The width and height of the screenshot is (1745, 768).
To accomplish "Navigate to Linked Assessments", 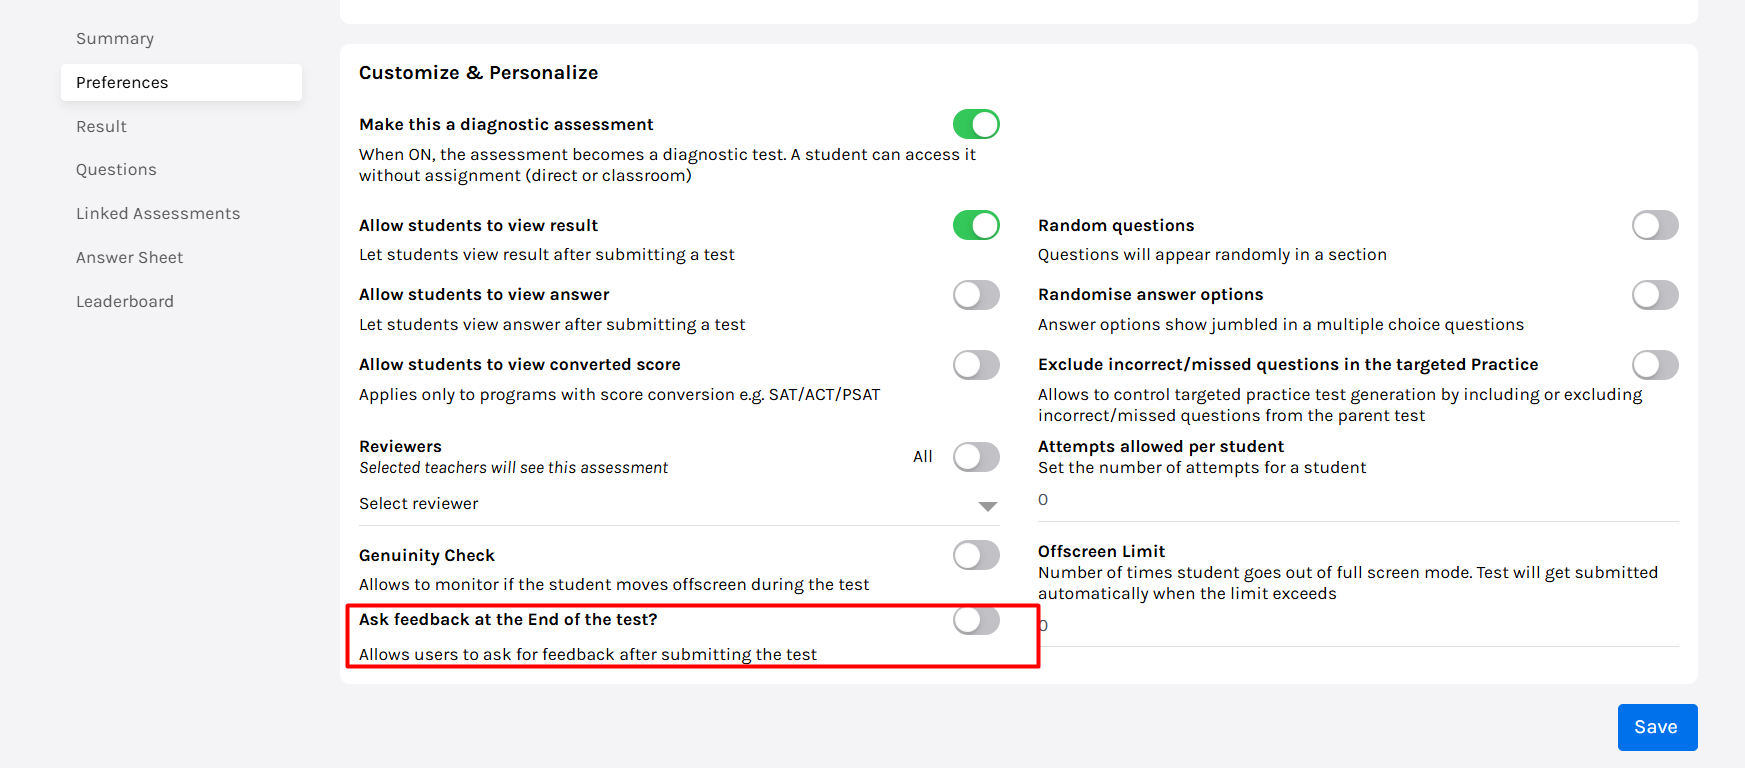I will pos(158,214).
